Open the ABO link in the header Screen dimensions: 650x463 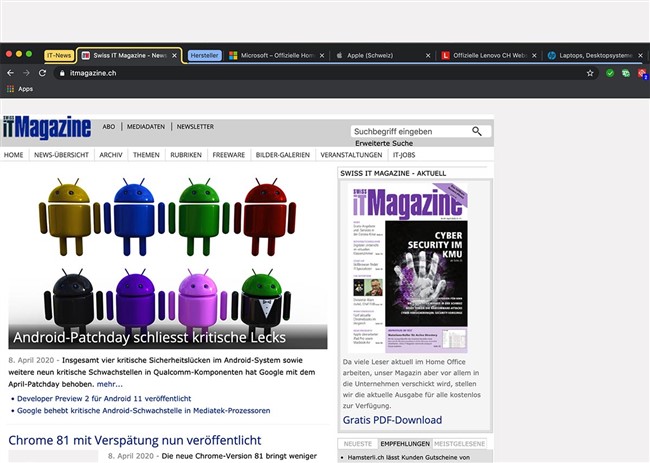pos(109,126)
